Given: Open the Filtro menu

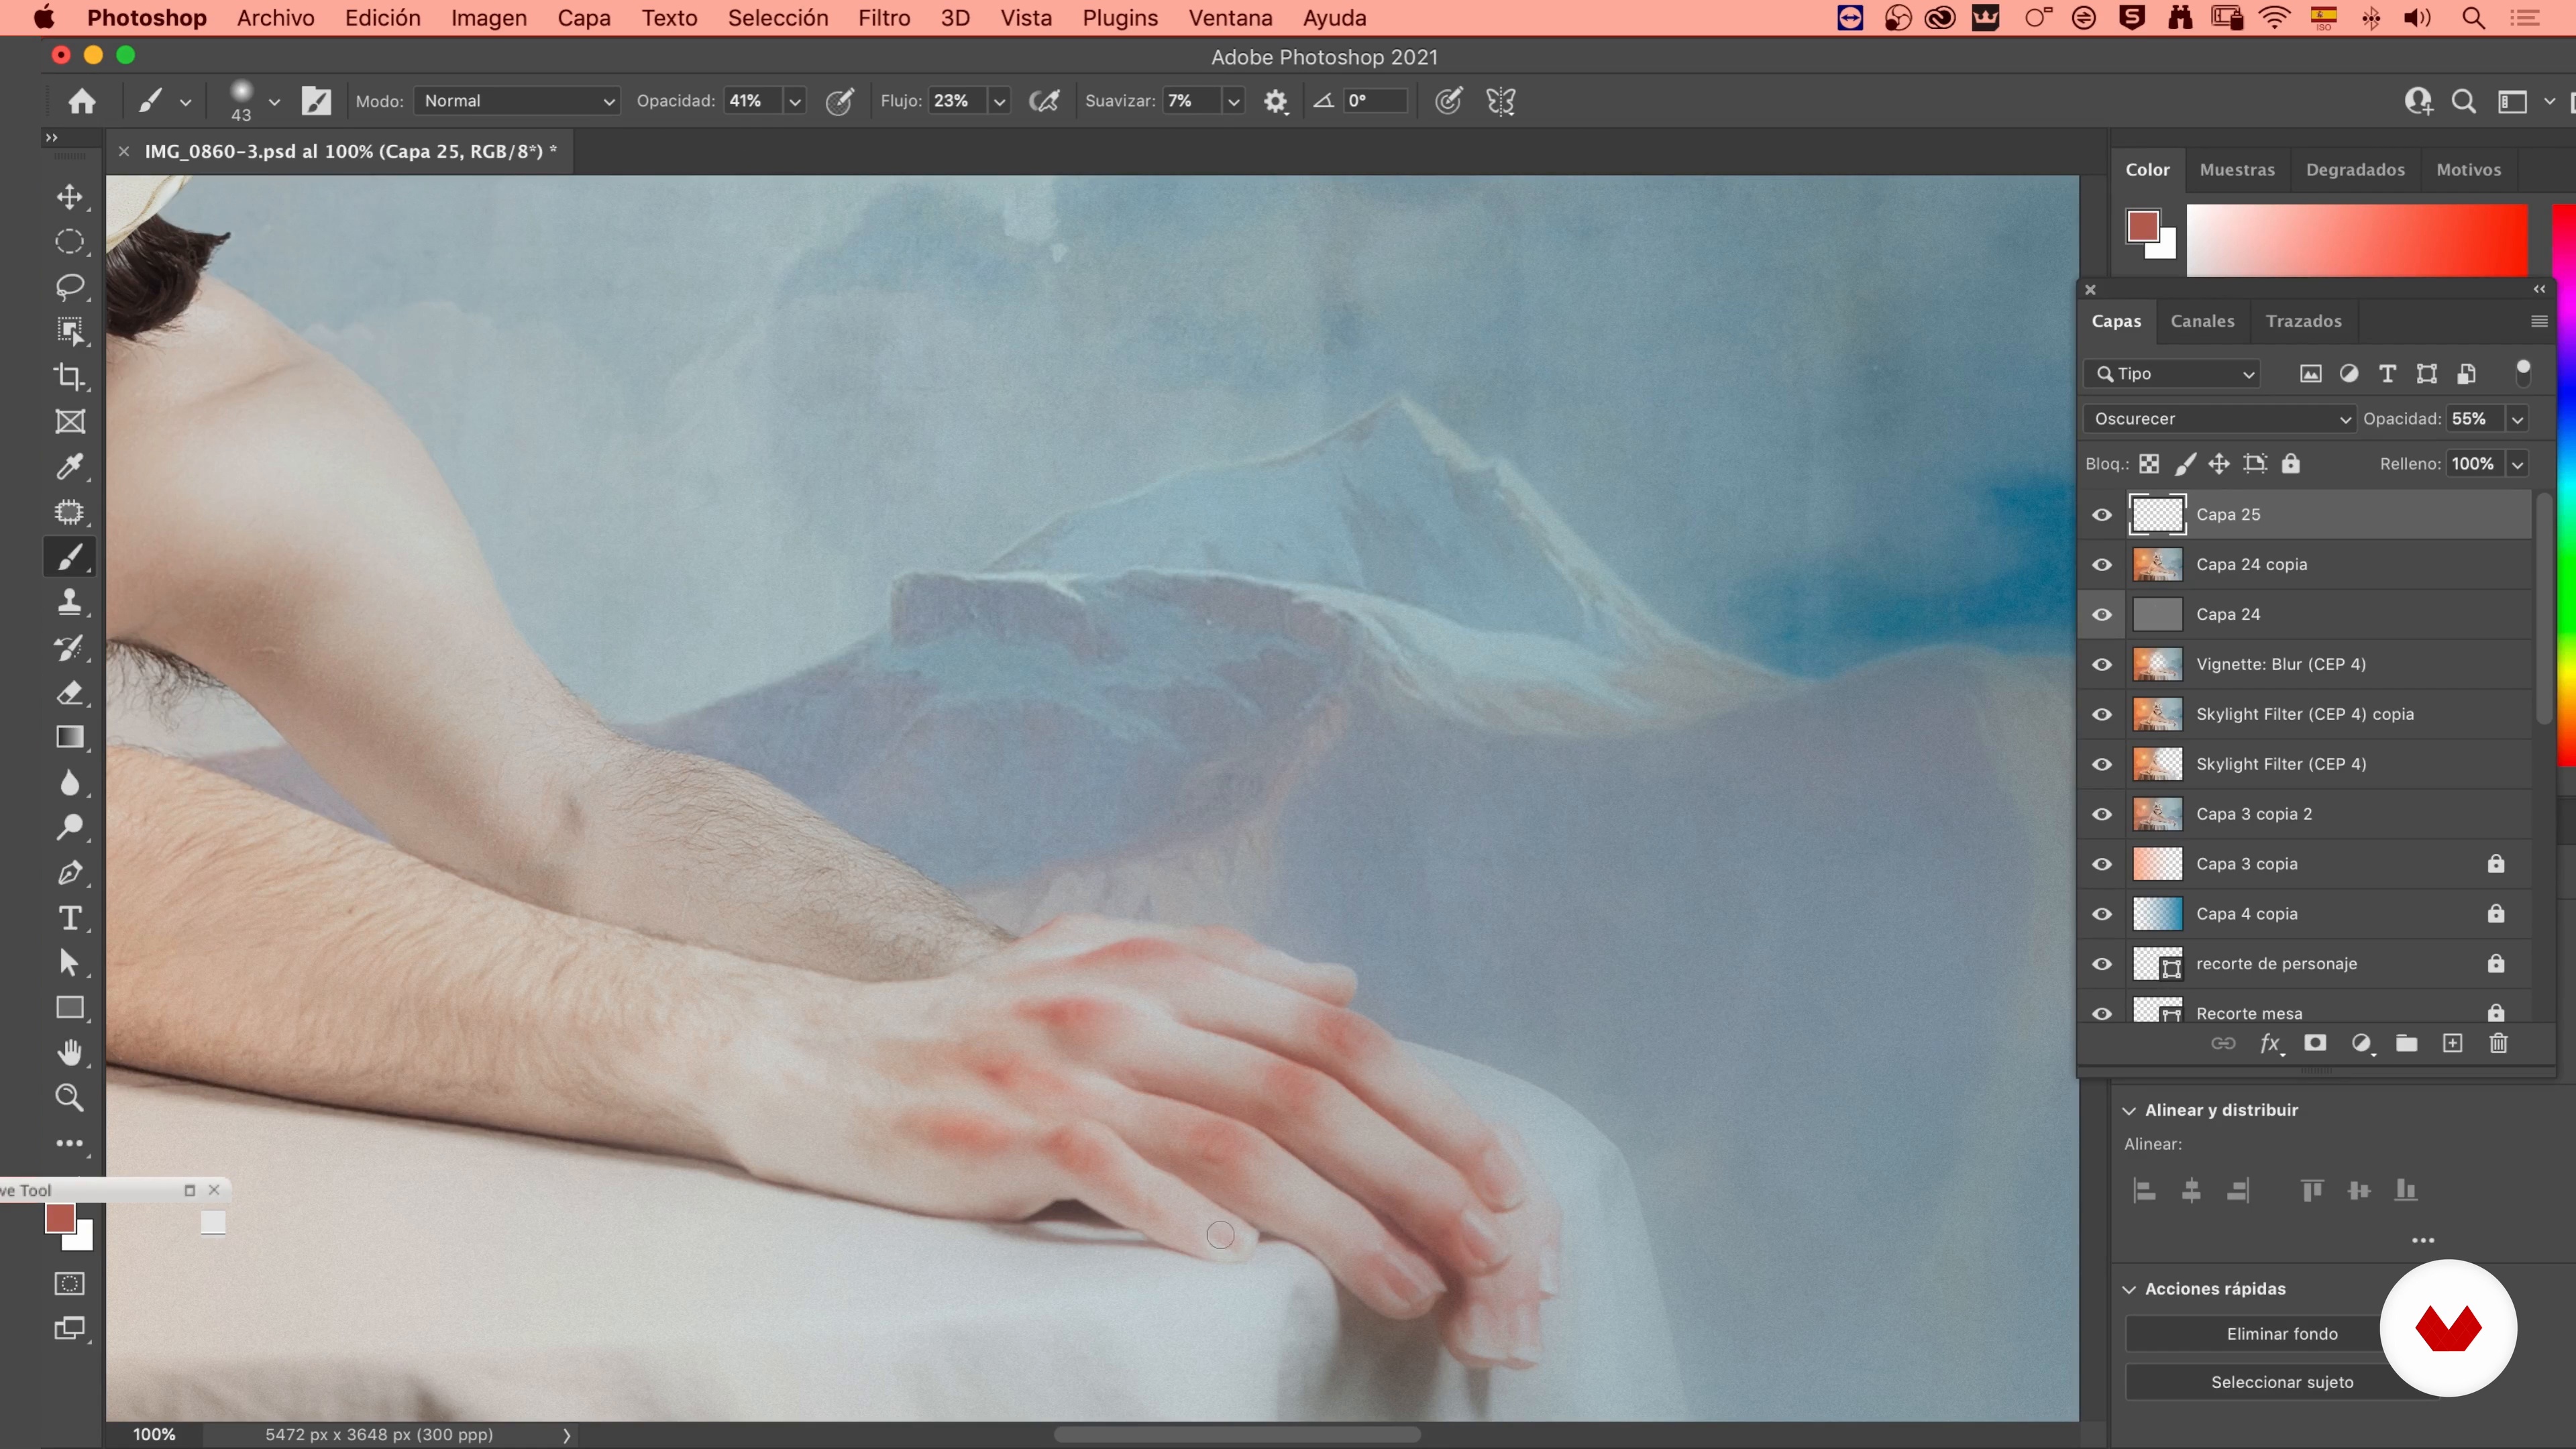Looking at the screenshot, I should (884, 18).
